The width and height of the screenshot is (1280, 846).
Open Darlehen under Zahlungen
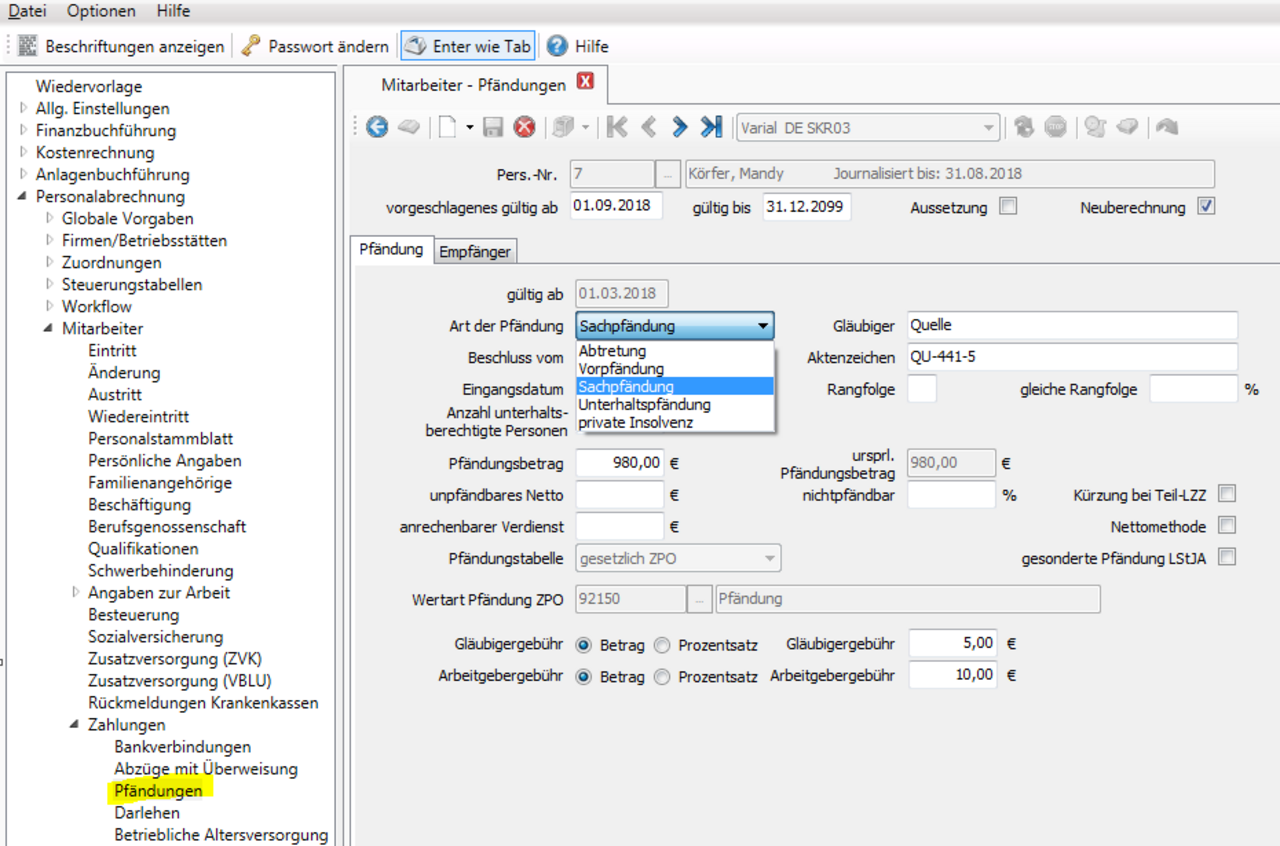(x=146, y=812)
